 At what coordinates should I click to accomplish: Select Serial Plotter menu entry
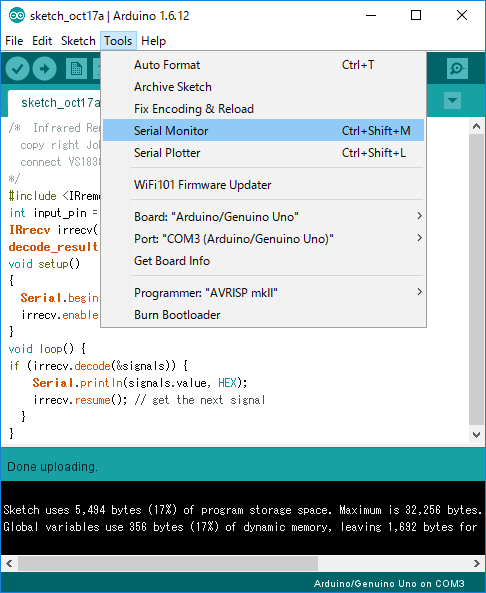click(x=263, y=153)
